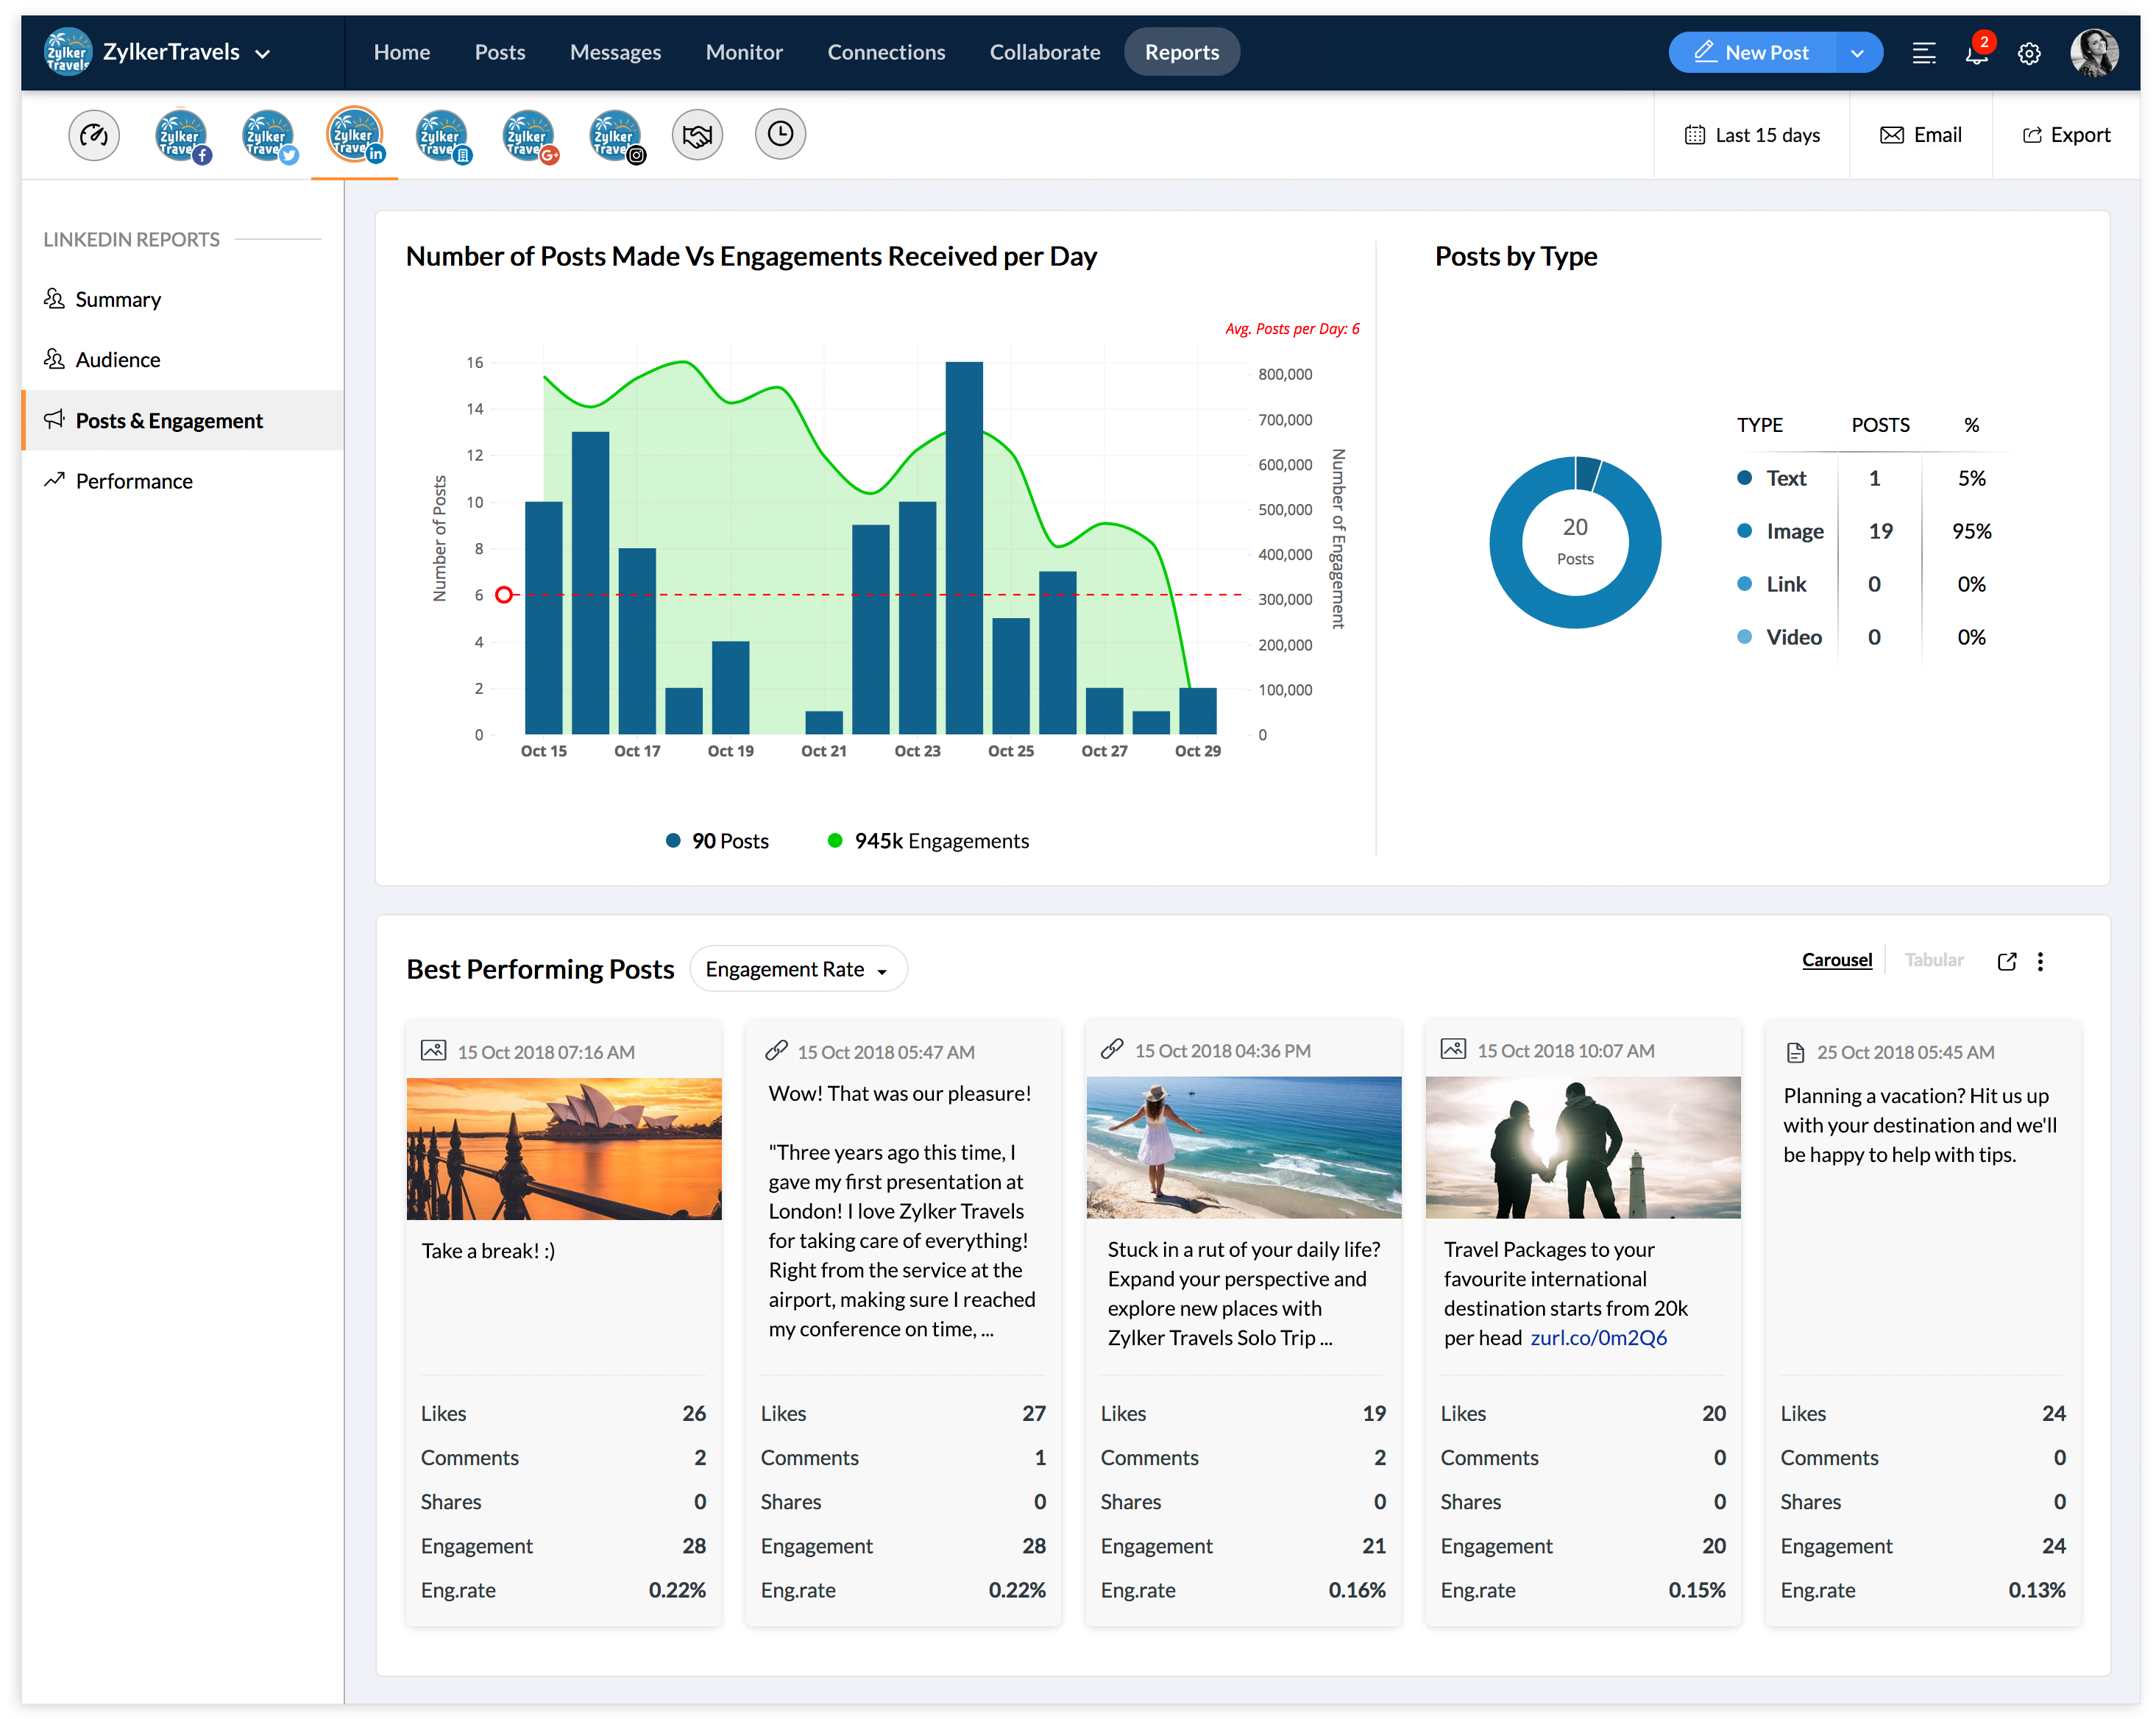The image size is (2156, 1719).
Task: Open the ZylkerTravels brand switcher dropdown
Action: click(263, 53)
